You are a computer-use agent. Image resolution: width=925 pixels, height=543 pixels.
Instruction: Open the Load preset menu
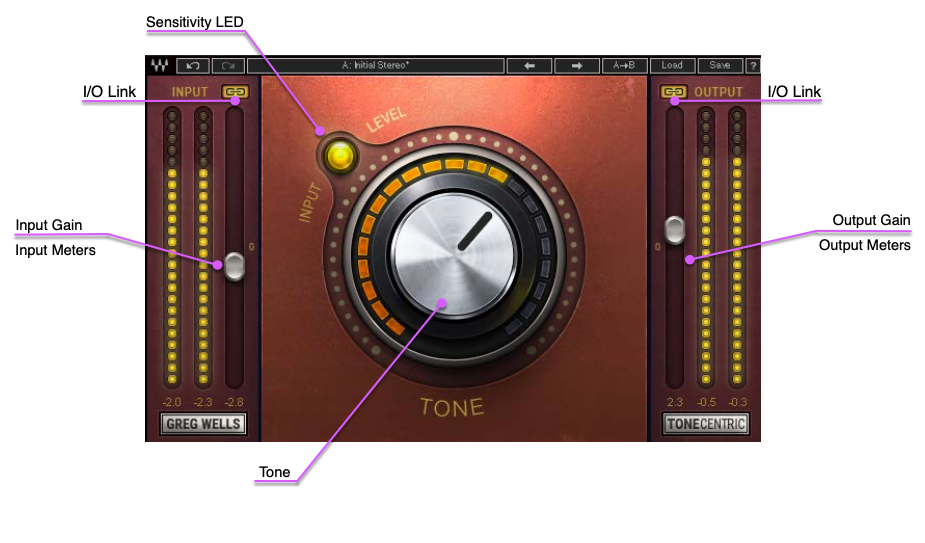tap(672, 66)
